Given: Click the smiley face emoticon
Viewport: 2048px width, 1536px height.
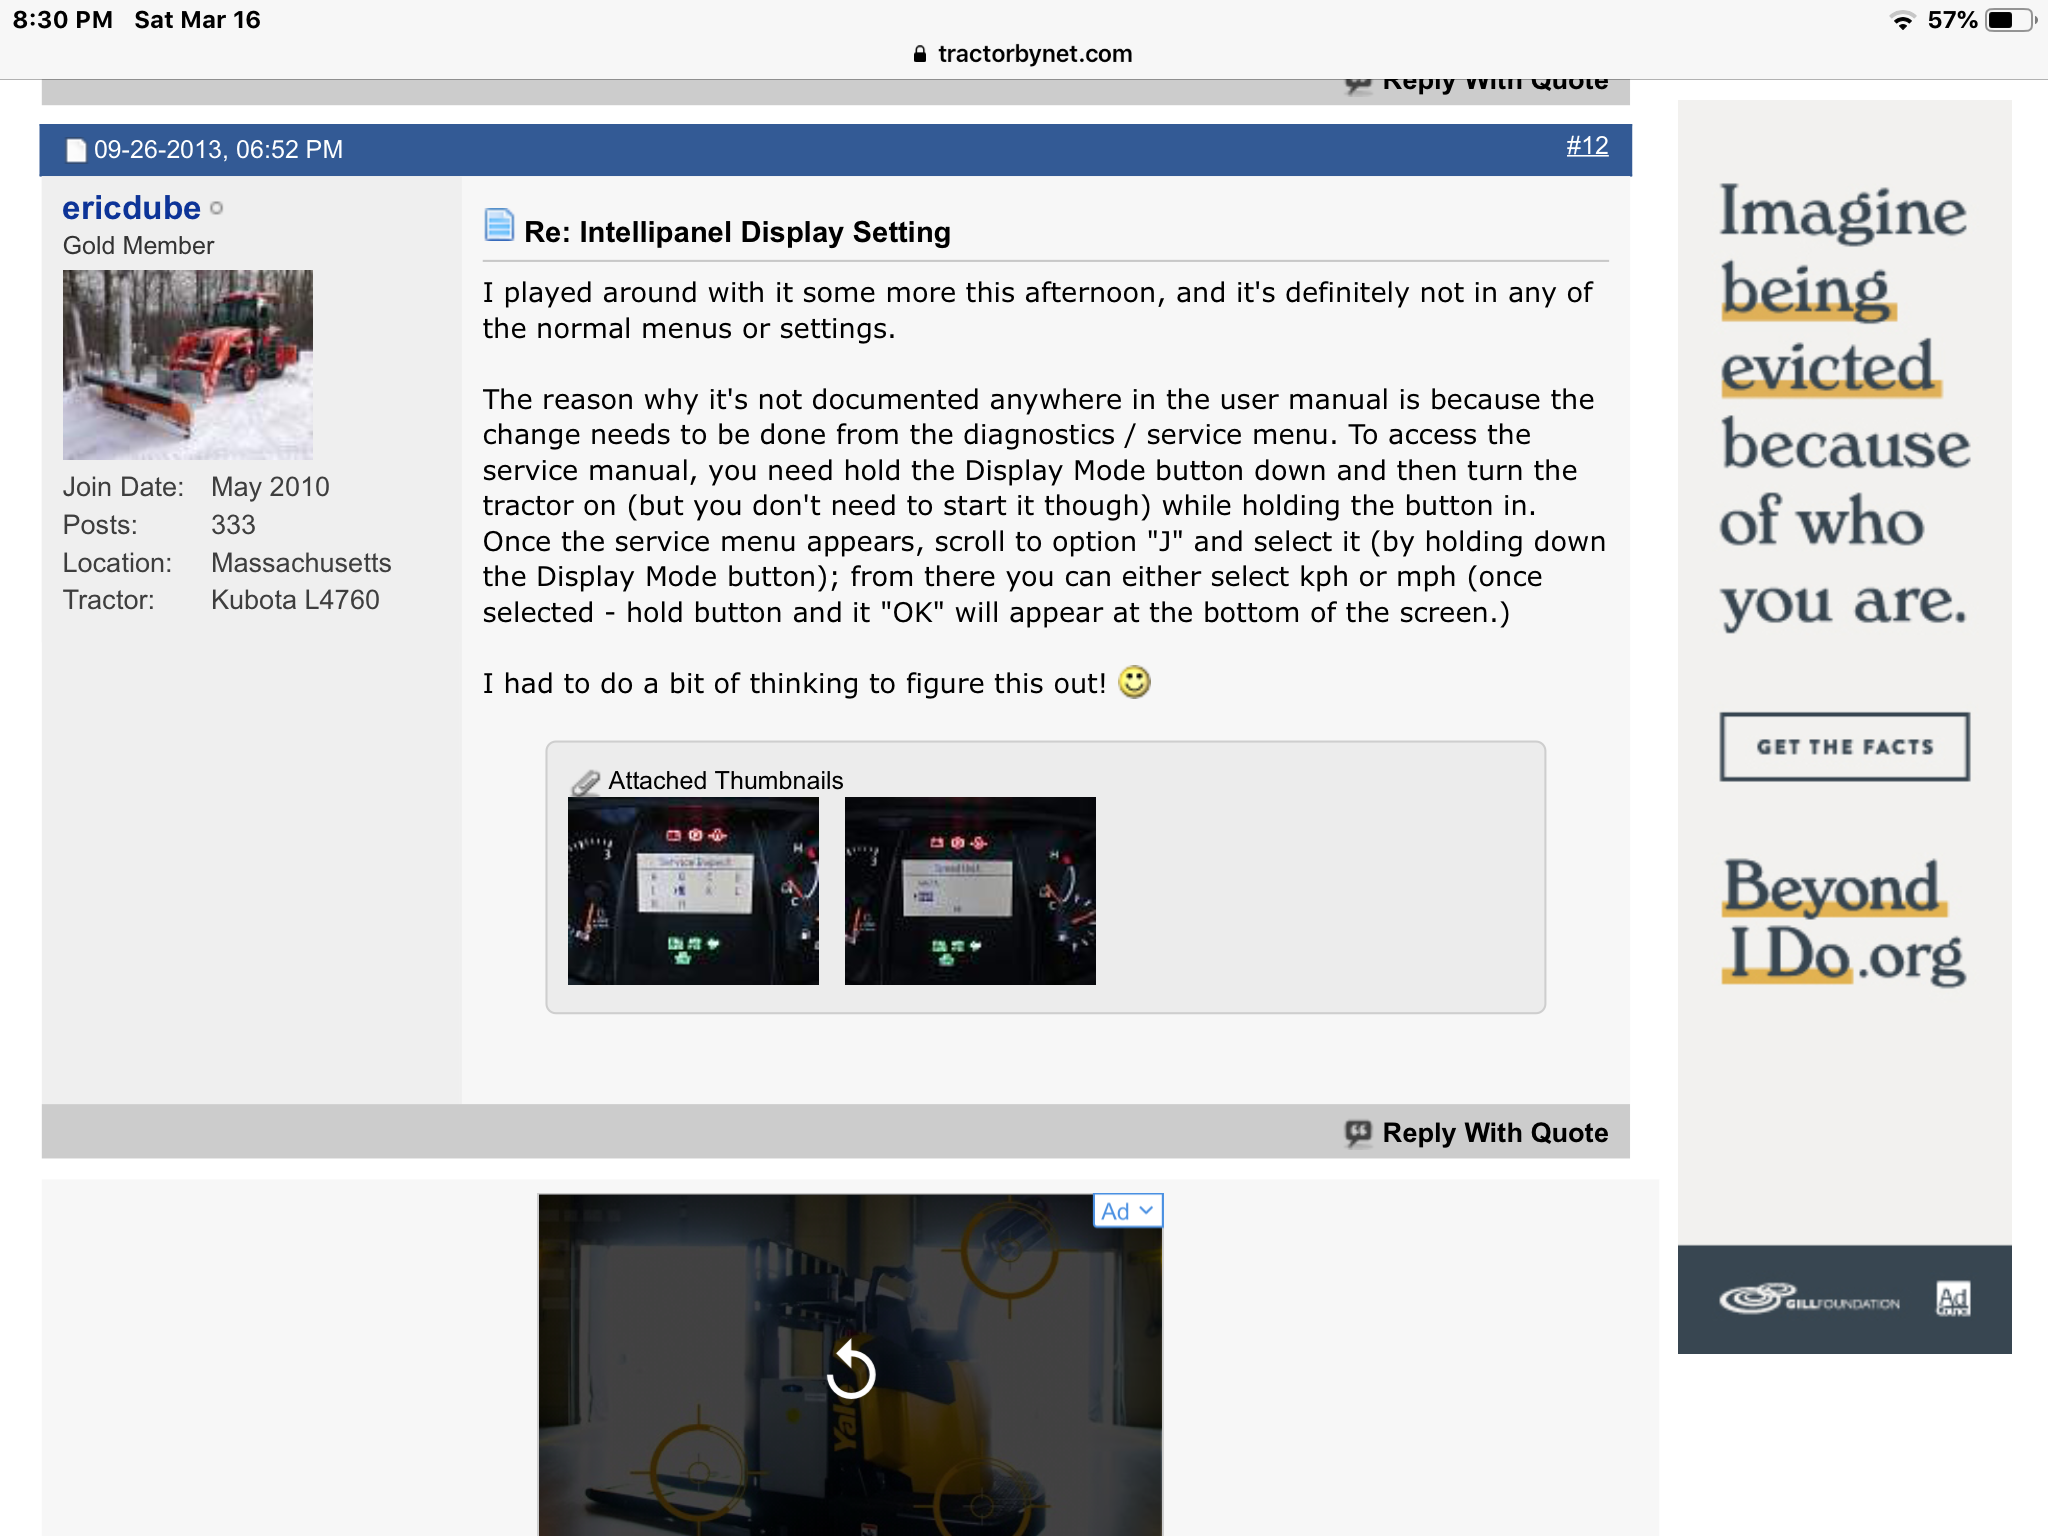Looking at the screenshot, I should tap(1134, 682).
